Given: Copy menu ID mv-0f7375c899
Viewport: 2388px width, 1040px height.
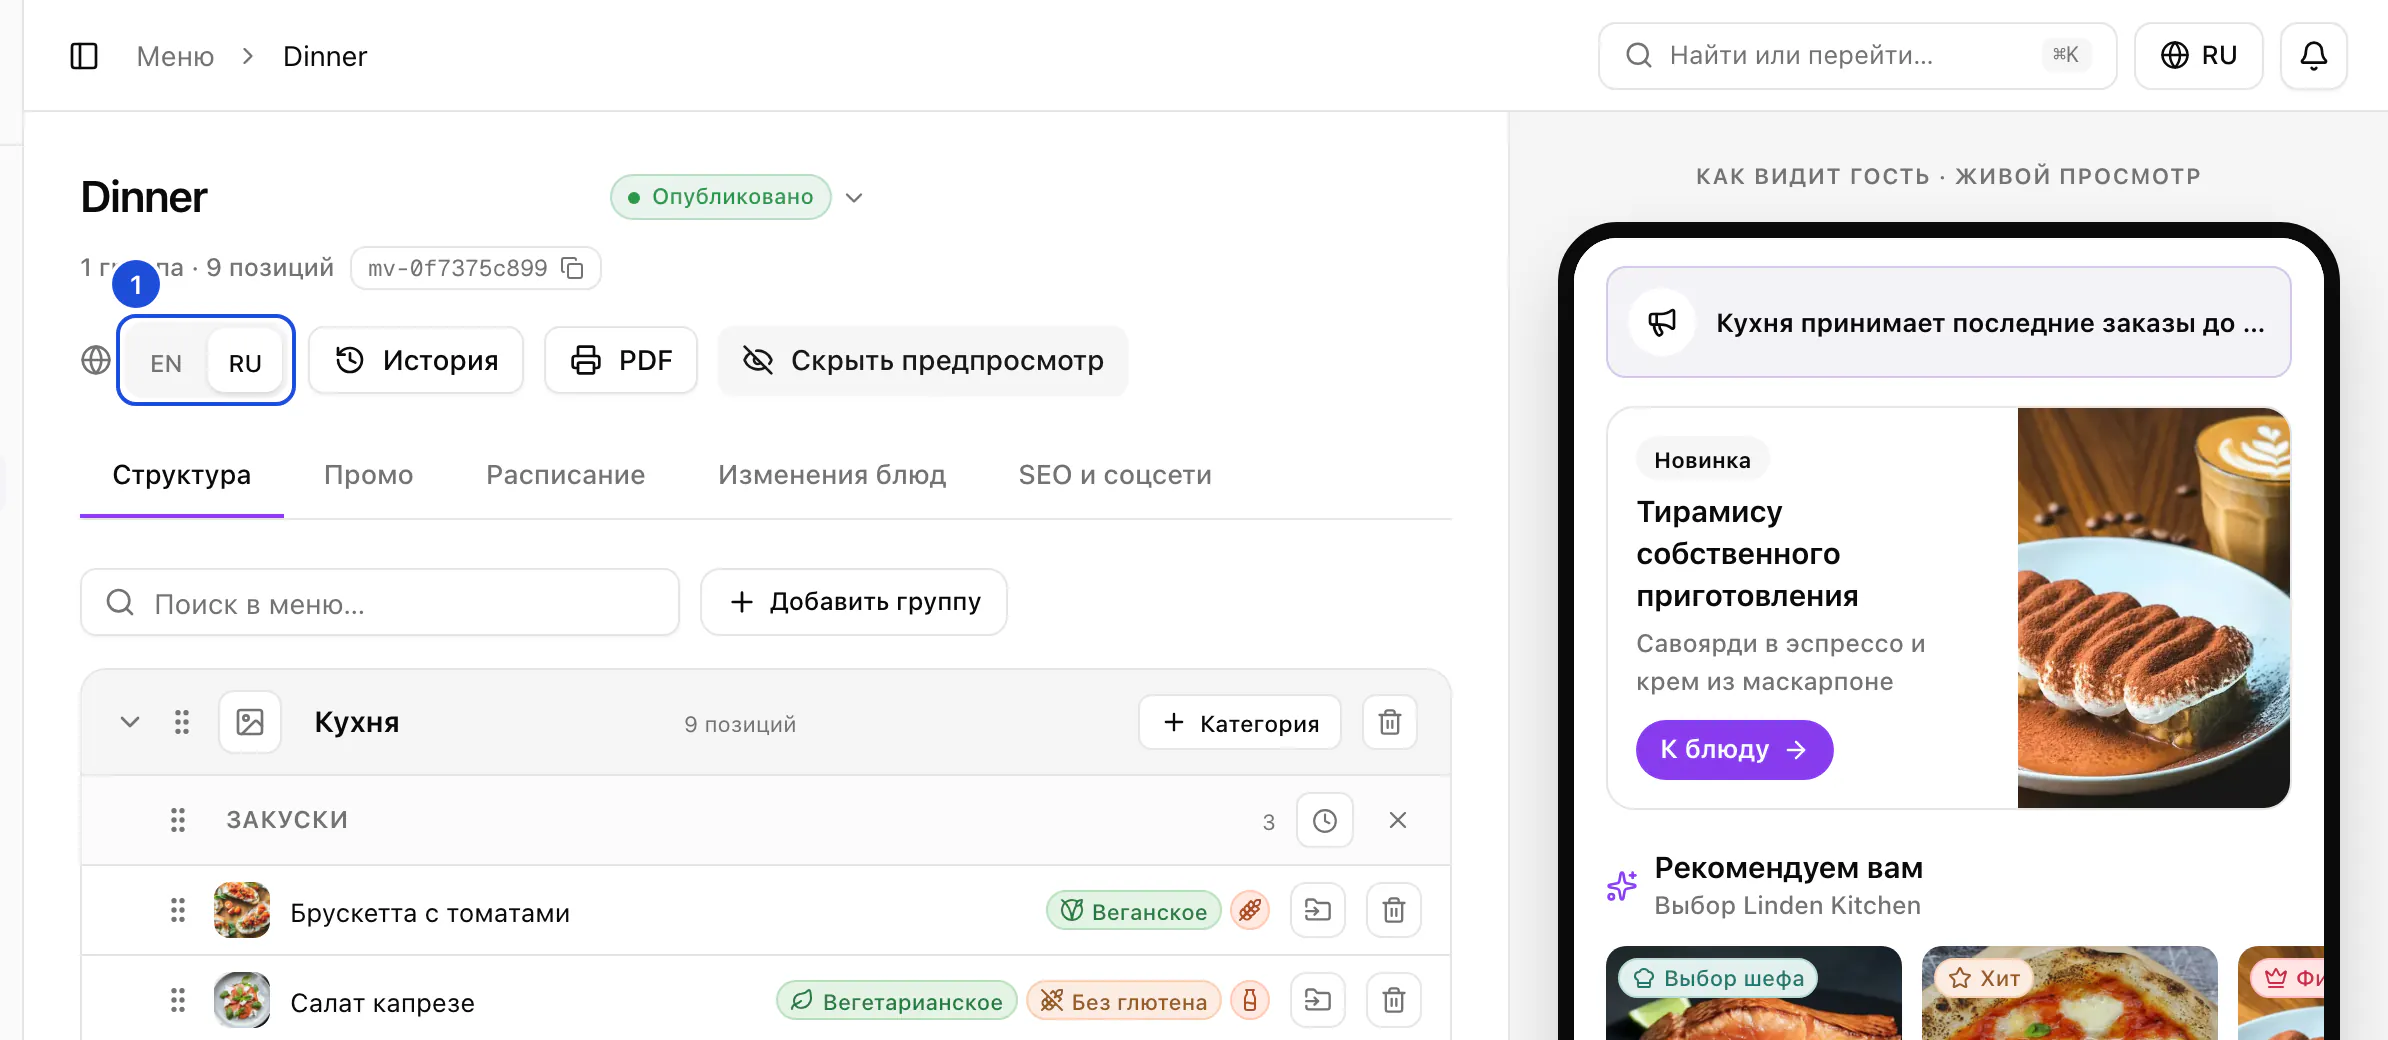Looking at the screenshot, I should tap(573, 268).
